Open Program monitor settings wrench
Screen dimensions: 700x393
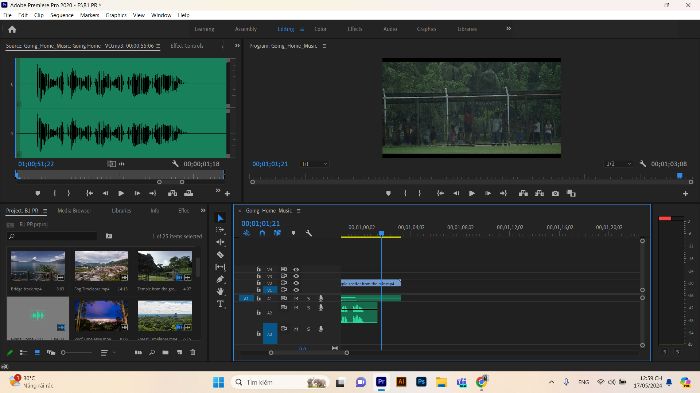[642, 164]
